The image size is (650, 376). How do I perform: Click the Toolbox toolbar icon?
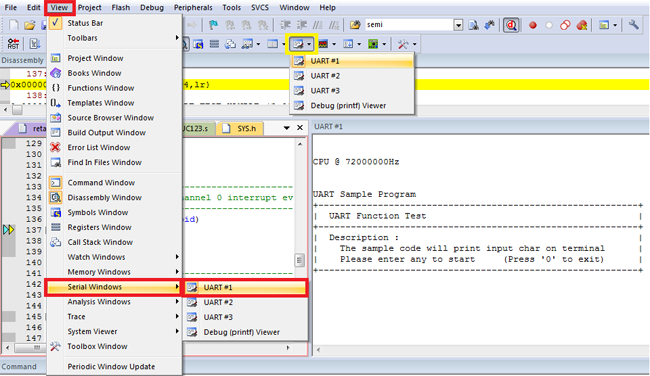point(403,44)
